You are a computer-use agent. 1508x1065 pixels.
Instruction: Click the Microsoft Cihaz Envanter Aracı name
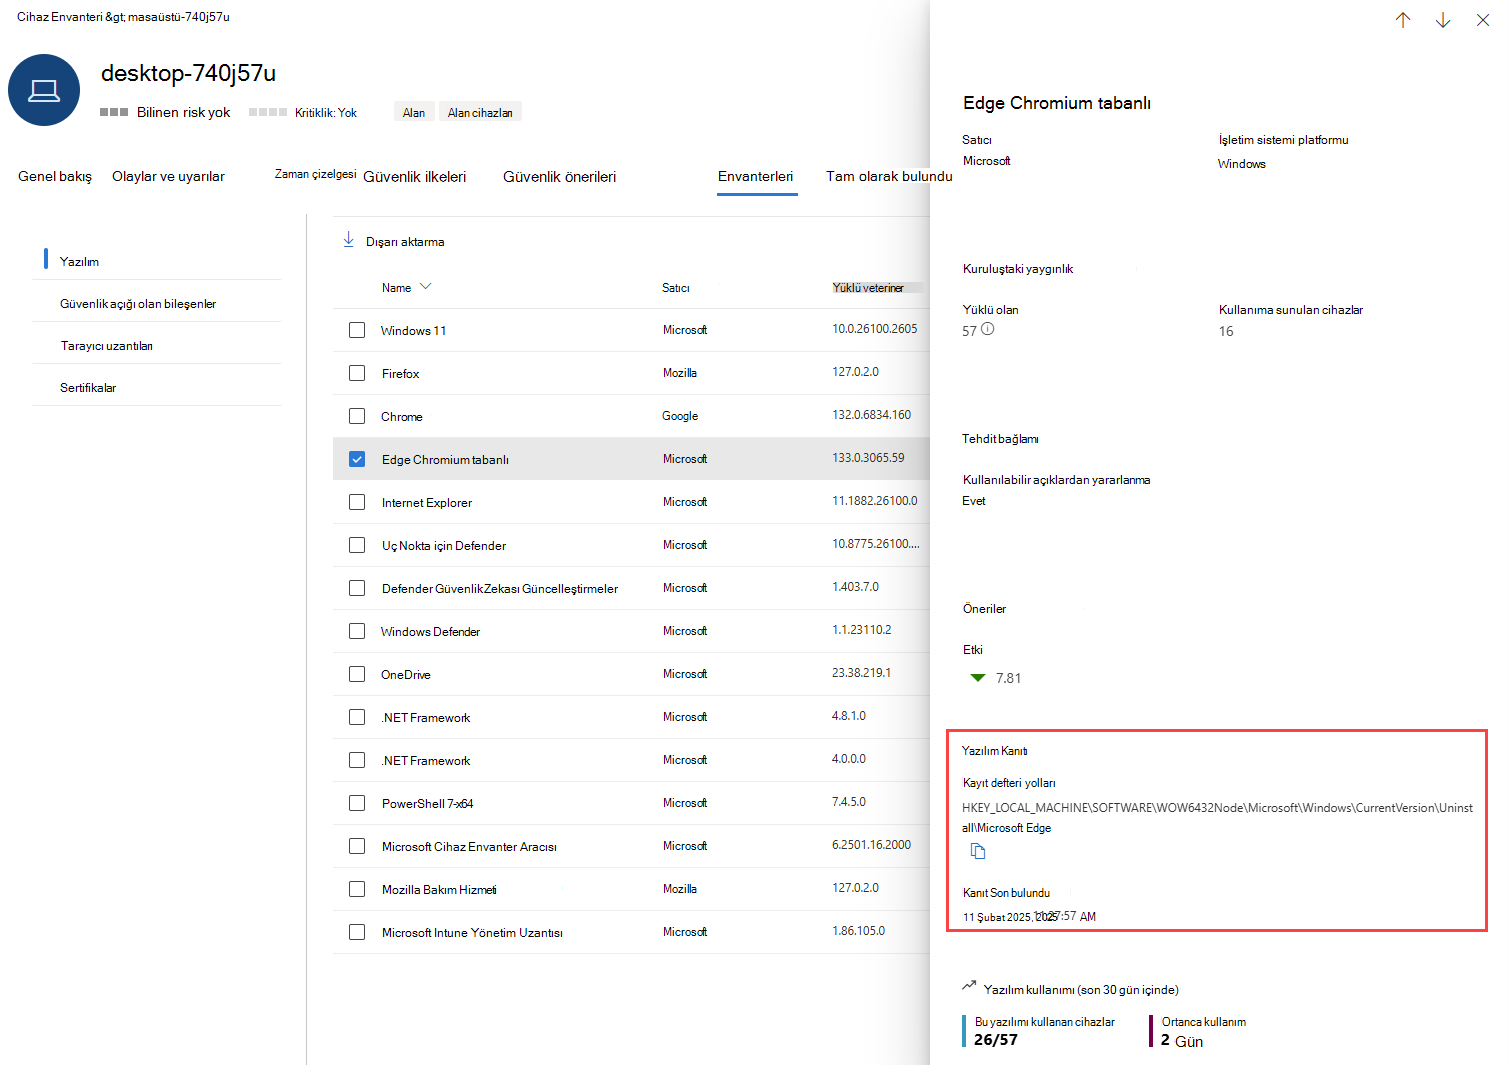(x=469, y=846)
